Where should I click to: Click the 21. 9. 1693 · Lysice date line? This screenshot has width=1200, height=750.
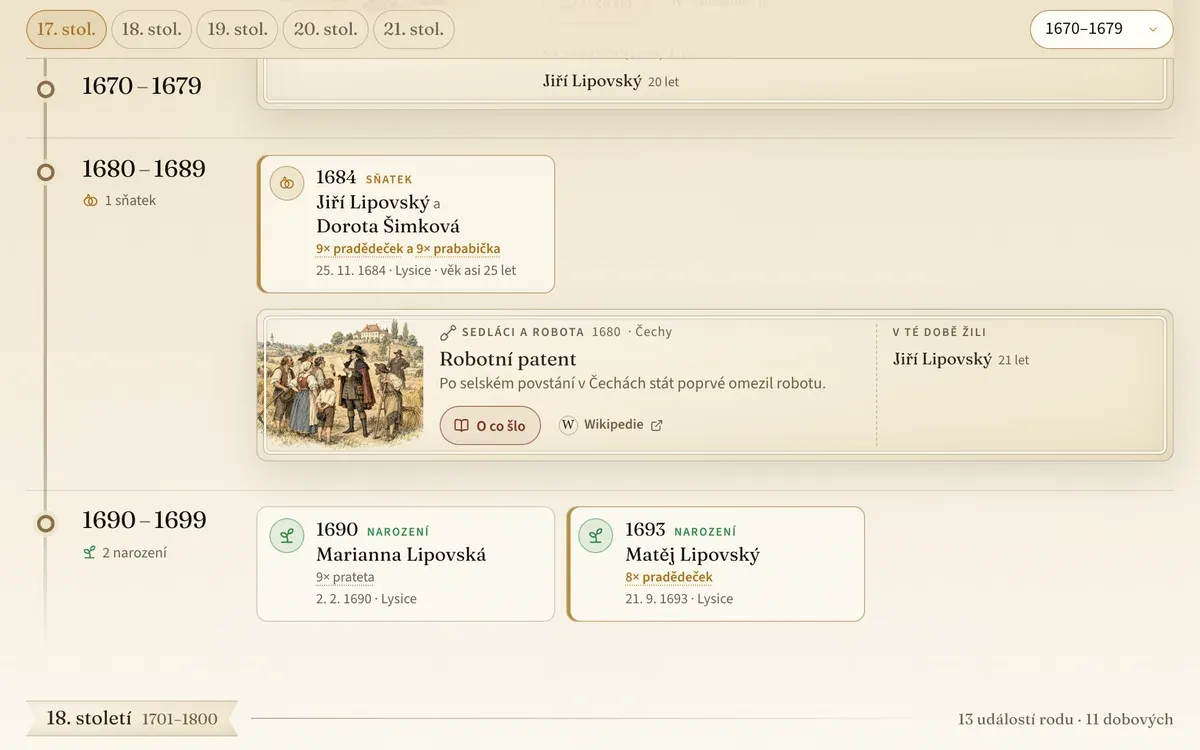pos(679,599)
